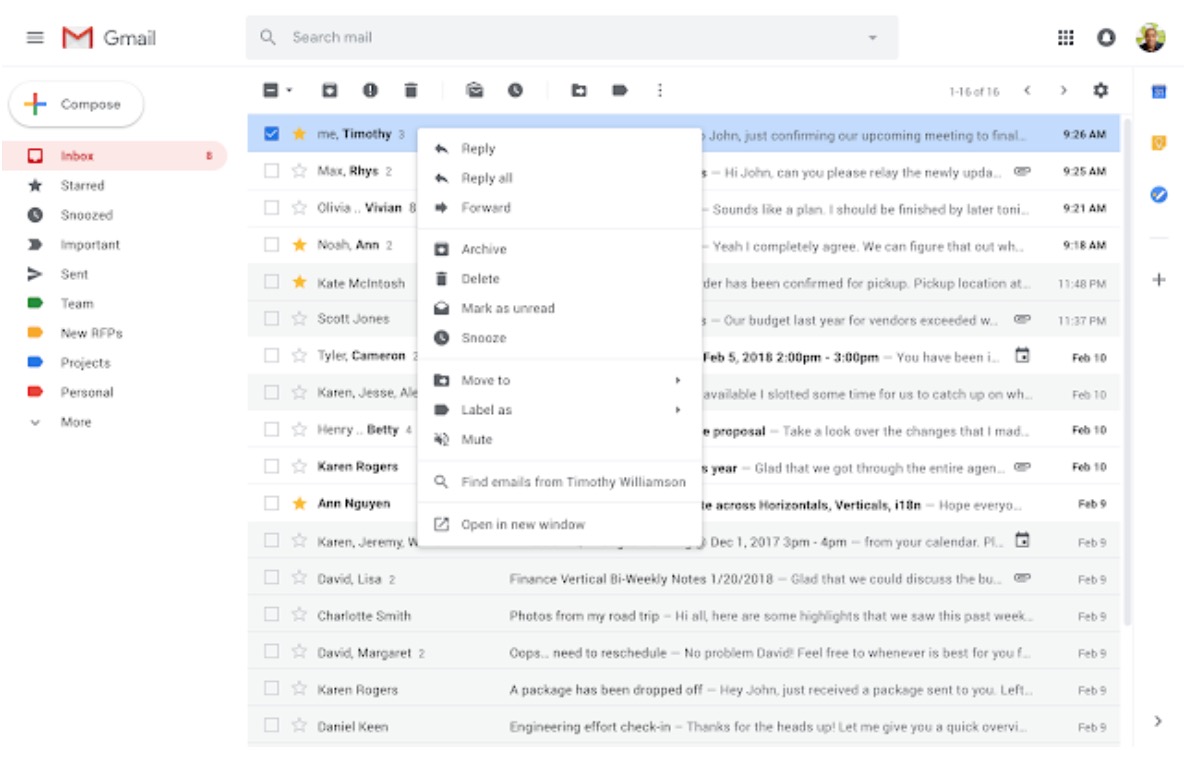The image size is (1194, 760).
Task: Open Tasks from the side panel
Action: (x=1158, y=195)
